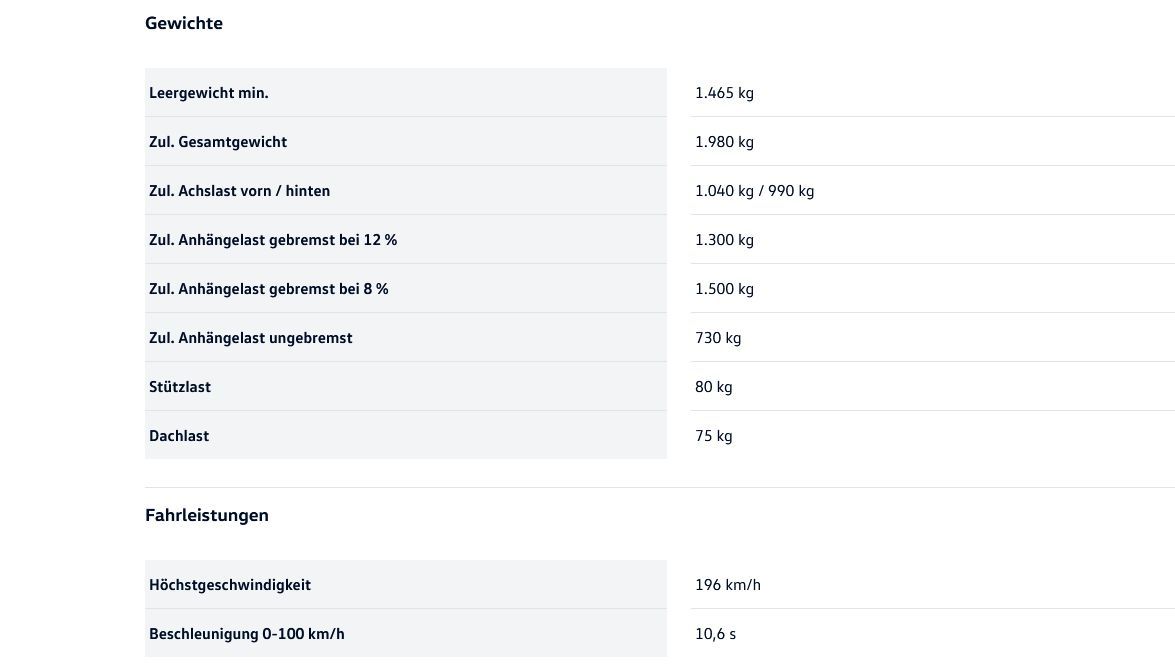The height and width of the screenshot is (665, 1175).
Task: Click Zul. Anhängelast ungebremst label
Action: point(251,338)
